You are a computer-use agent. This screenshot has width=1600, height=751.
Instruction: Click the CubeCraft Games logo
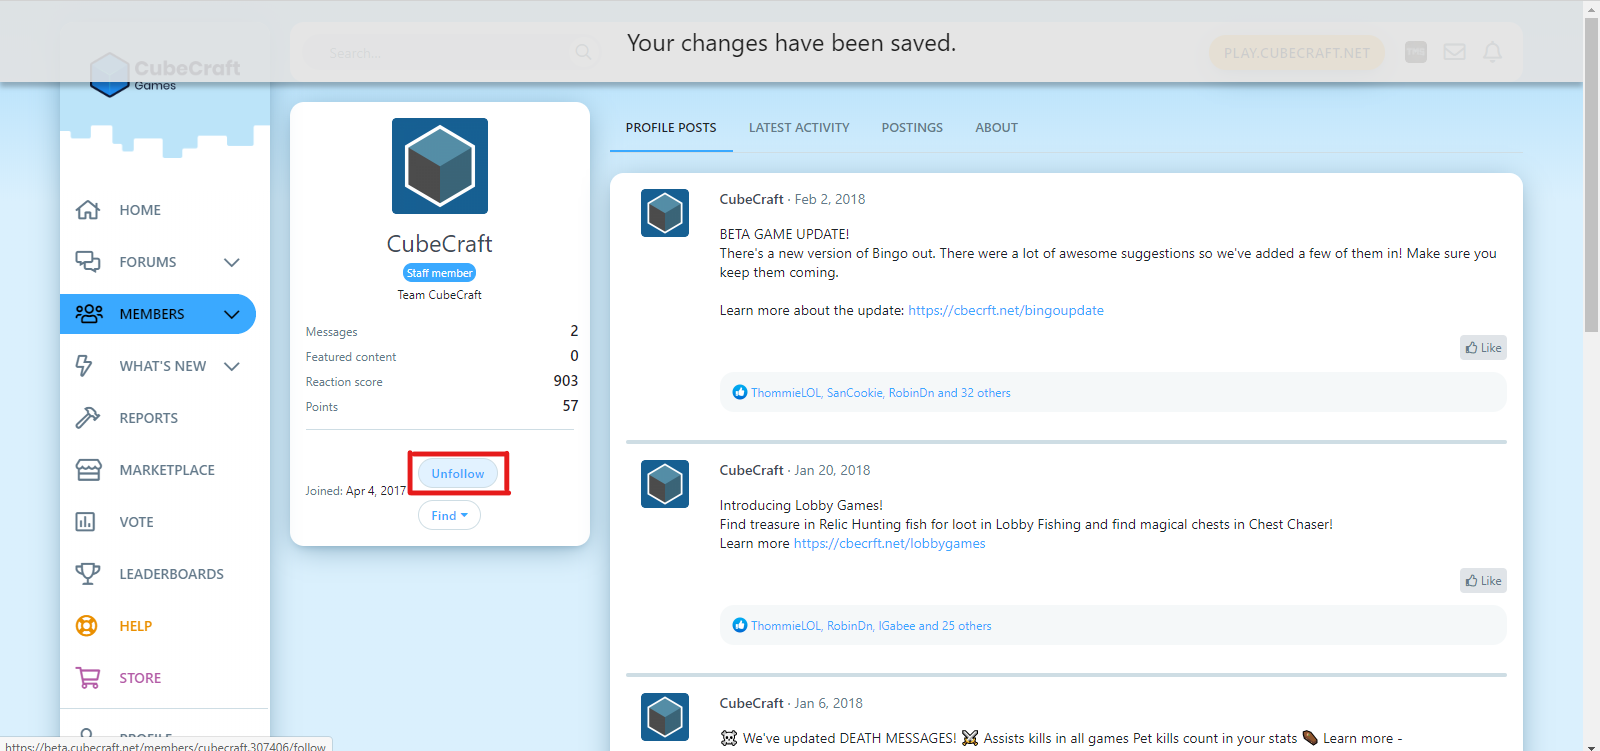tap(165, 75)
